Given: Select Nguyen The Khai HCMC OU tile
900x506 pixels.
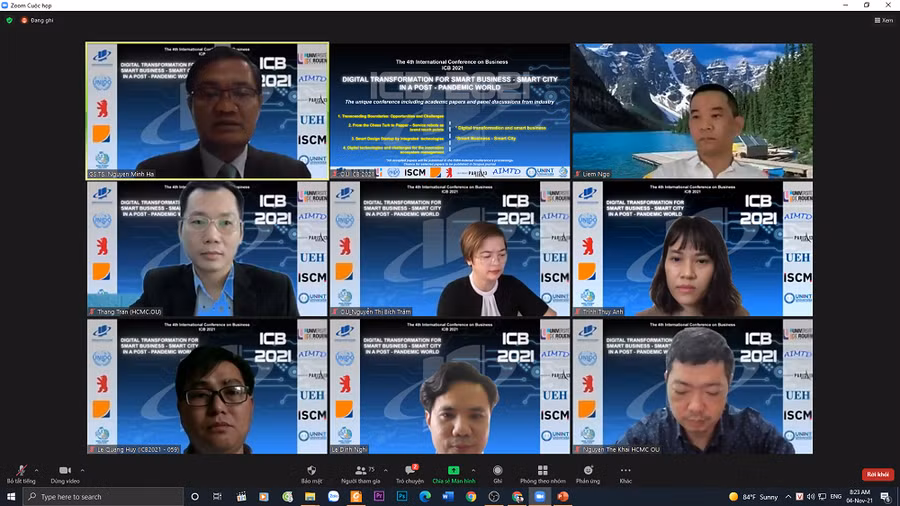Looking at the screenshot, I should [x=693, y=387].
